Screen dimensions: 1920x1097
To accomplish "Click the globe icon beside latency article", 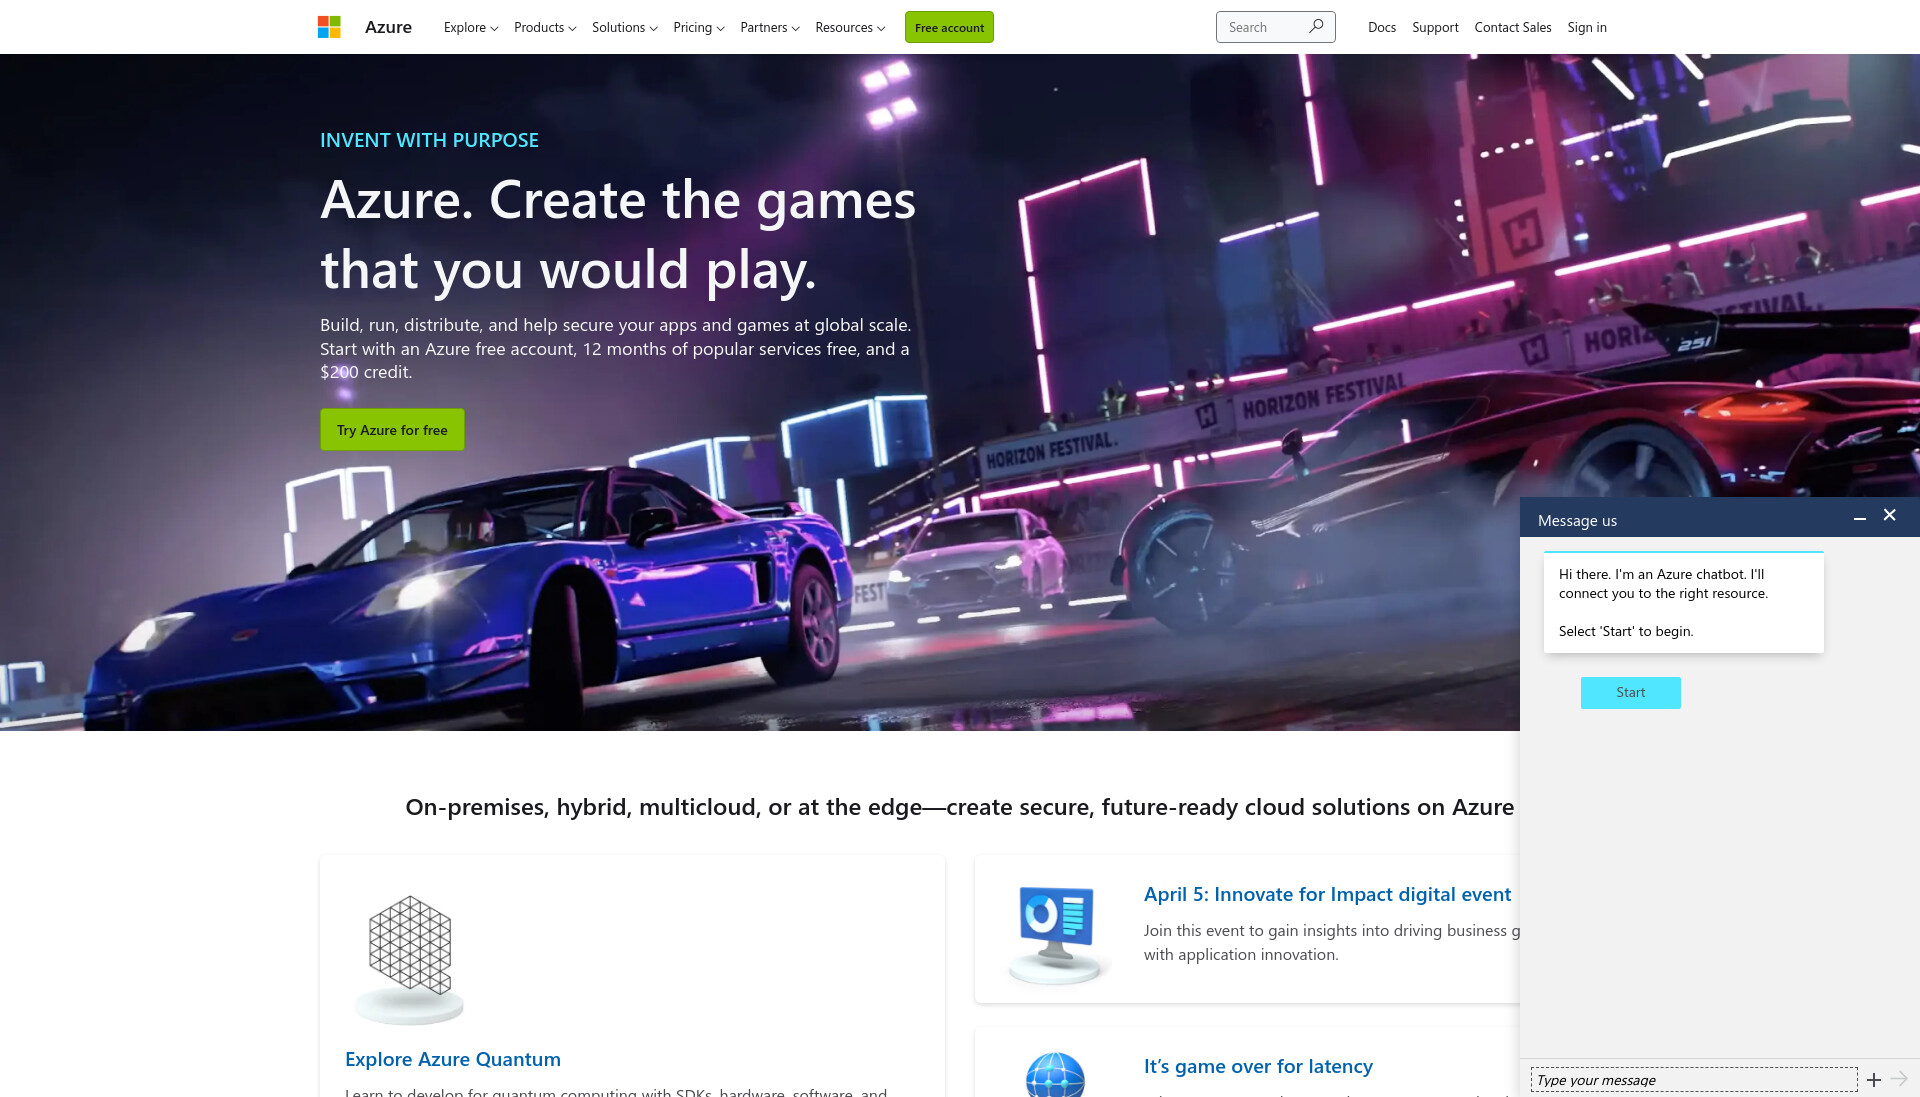I will pos(1055,1075).
